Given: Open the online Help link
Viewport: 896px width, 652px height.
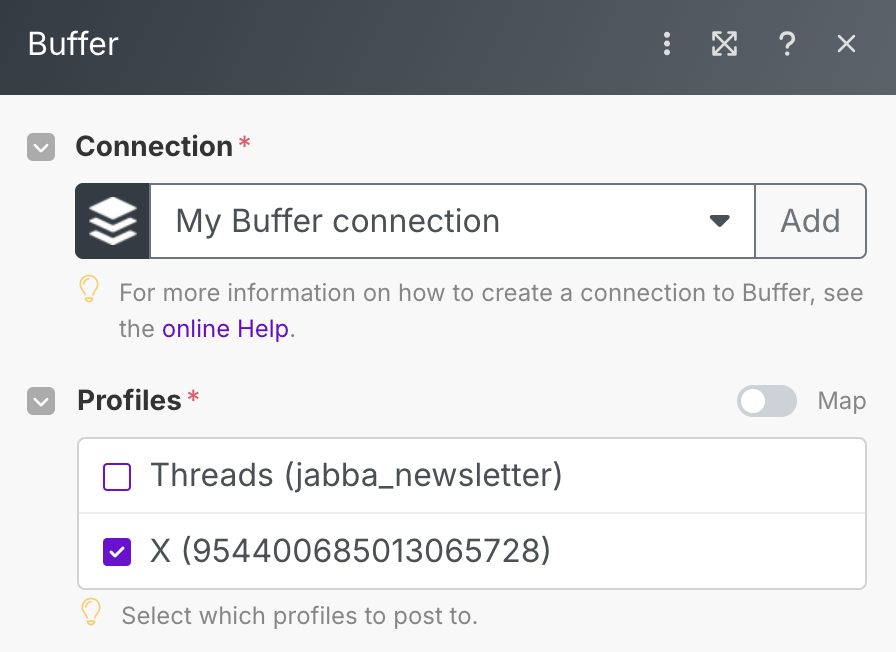Looking at the screenshot, I should (x=225, y=329).
